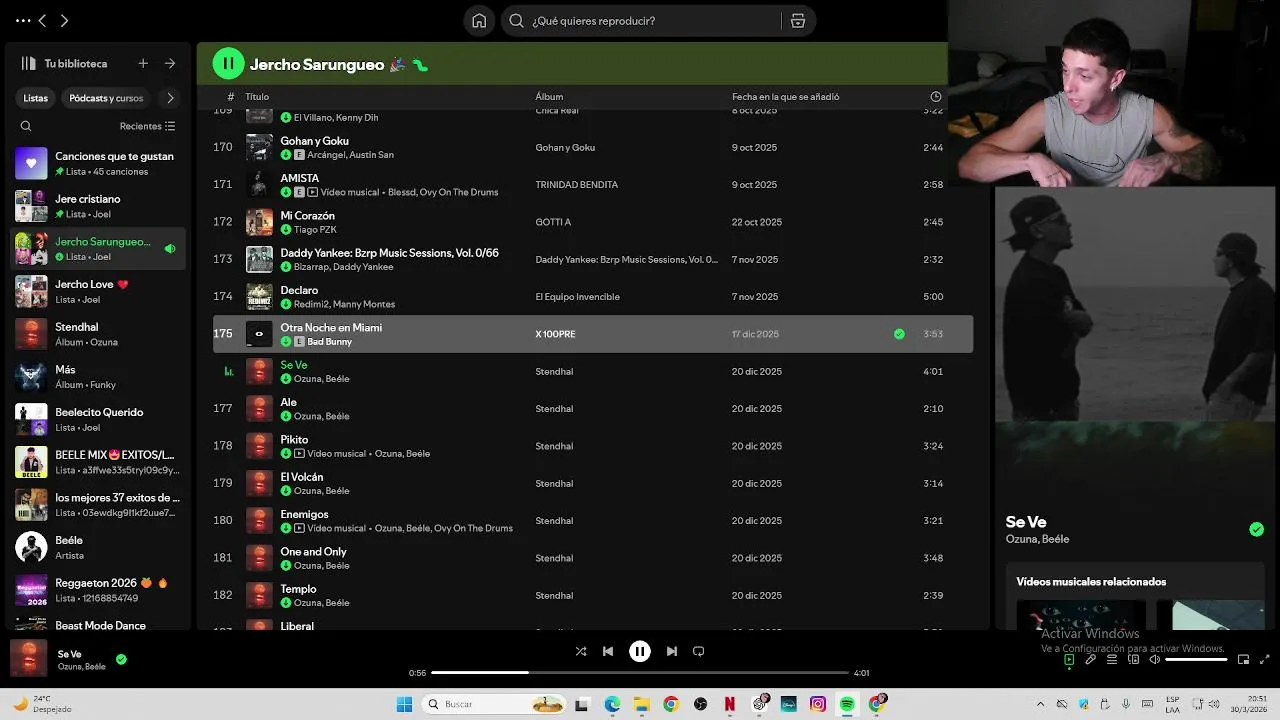This screenshot has height=720, width=1280.
Task: Toggle shuffle in the player bar
Action: click(581, 651)
